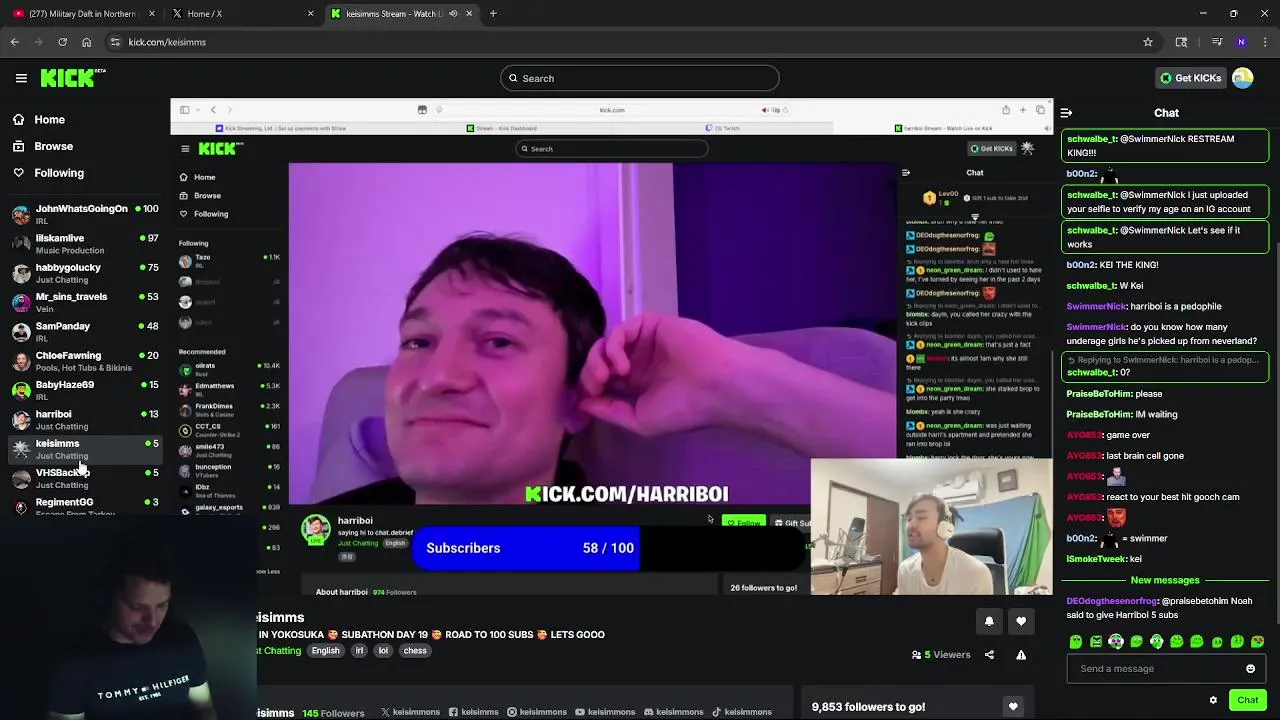Open chat settings gear icon
The height and width of the screenshot is (720, 1280).
(1213, 700)
